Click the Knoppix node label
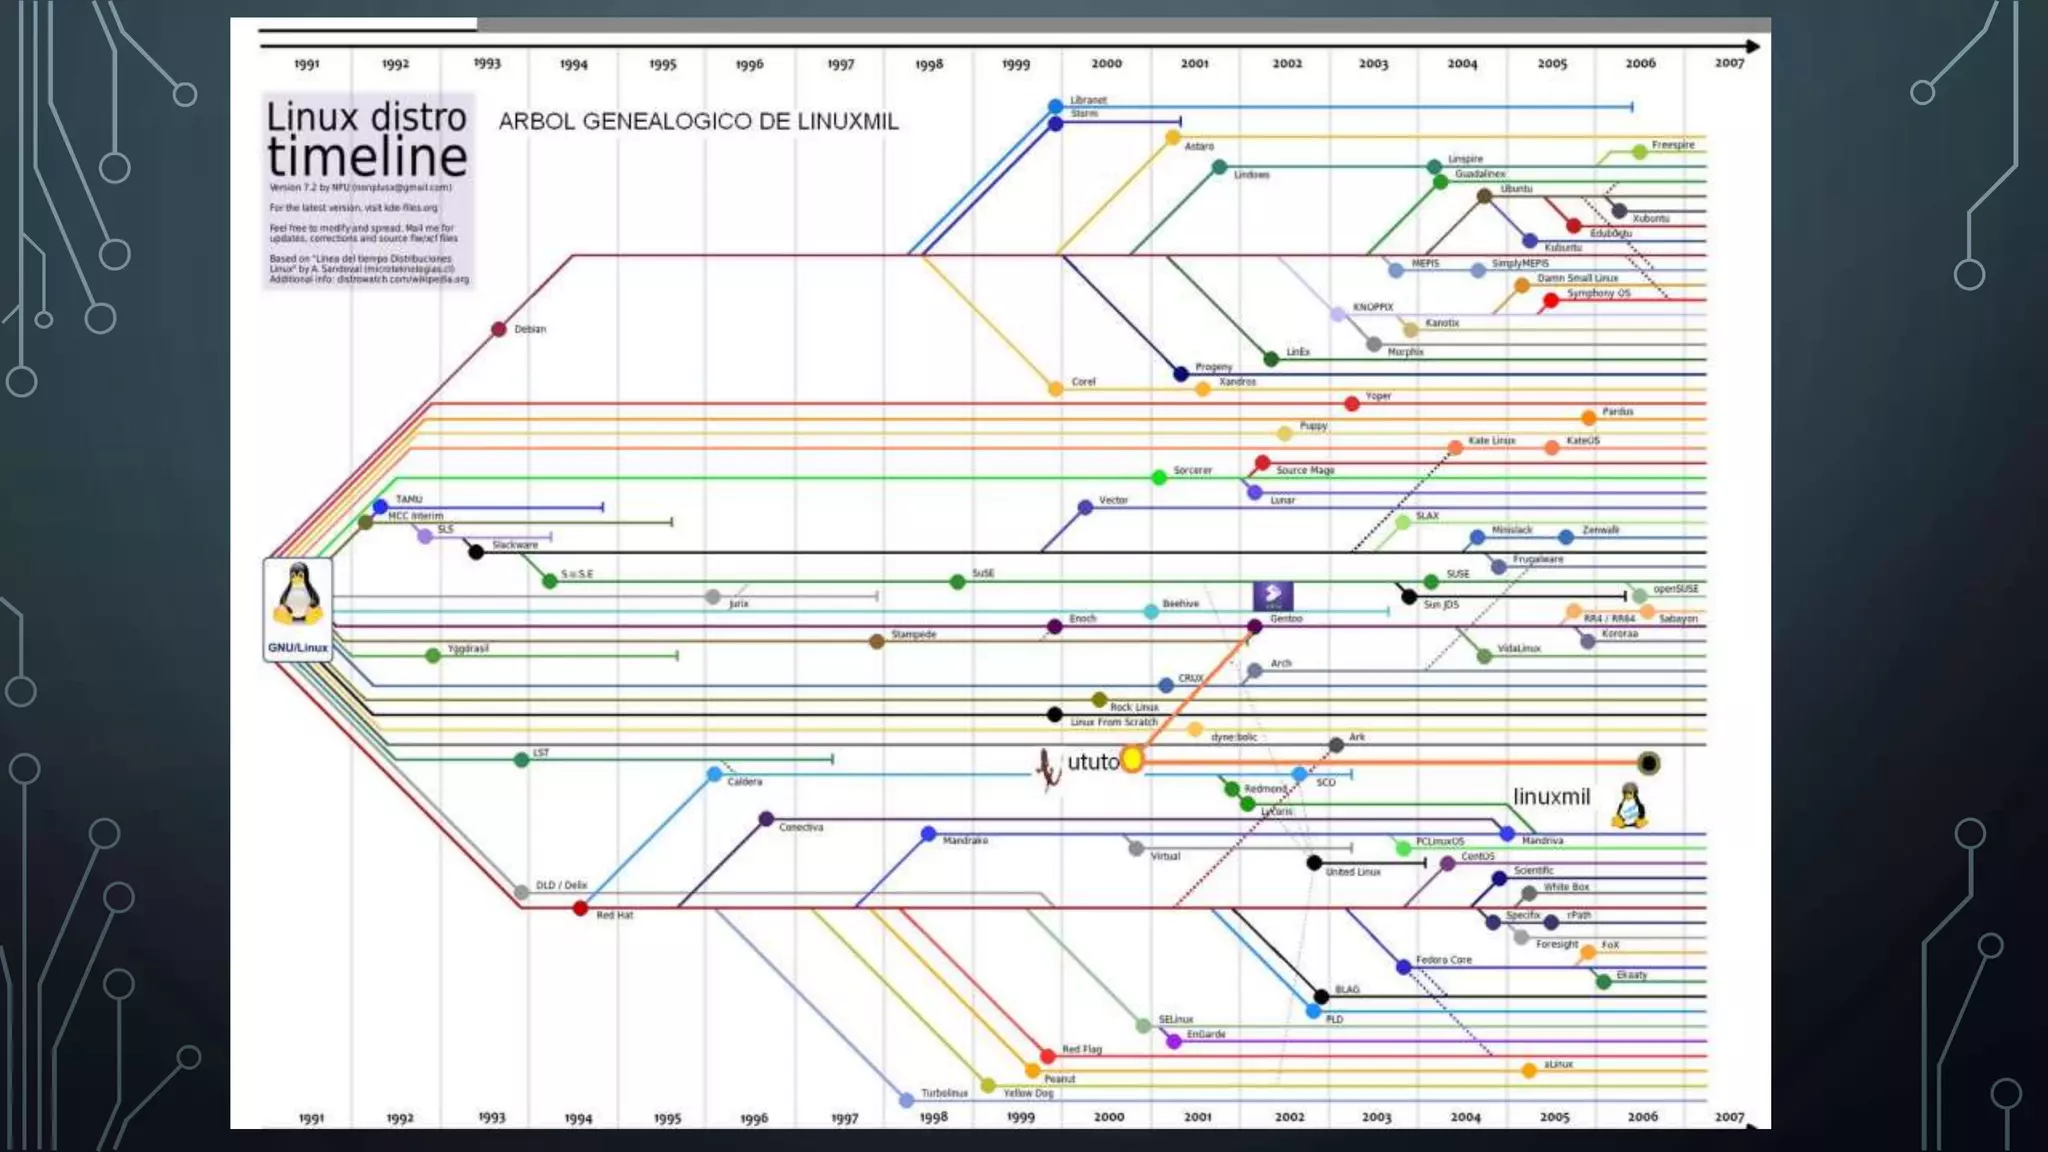The height and width of the screenshot is (1152, 2048). point(1372,307)
